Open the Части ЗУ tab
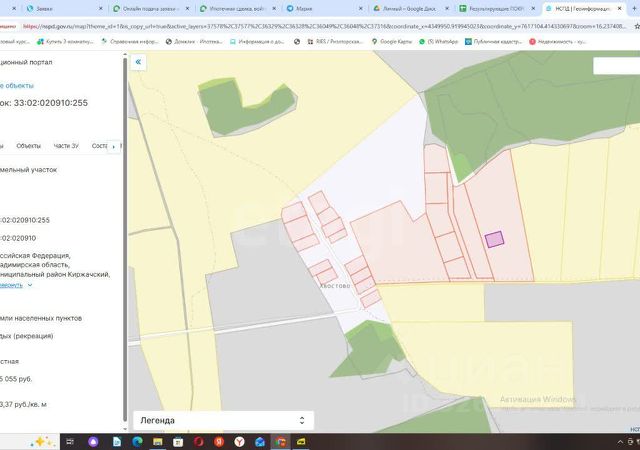Image resolution: width=640 pixels, height=450 pixels. pos(66,146)
